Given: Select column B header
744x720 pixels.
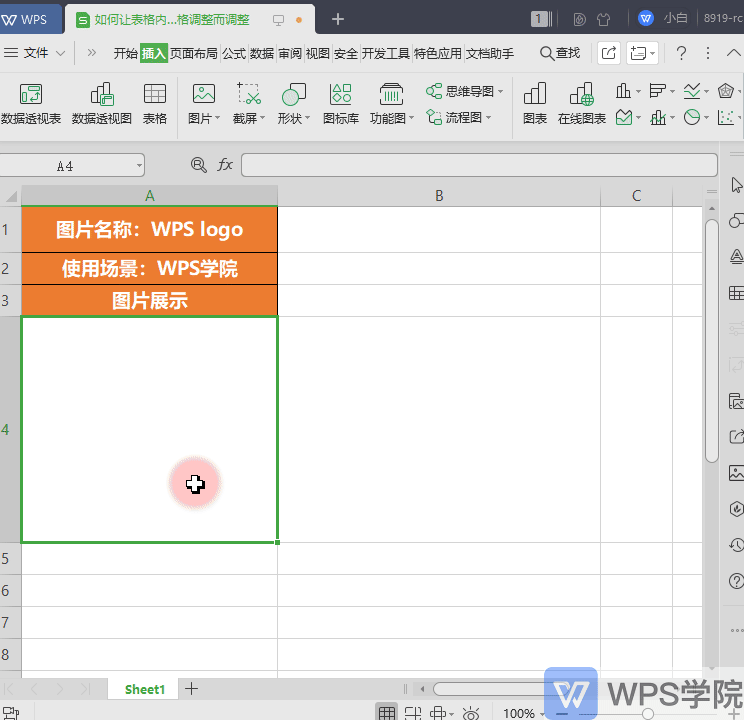Looking at the screenshot, I should click(439, 196).
